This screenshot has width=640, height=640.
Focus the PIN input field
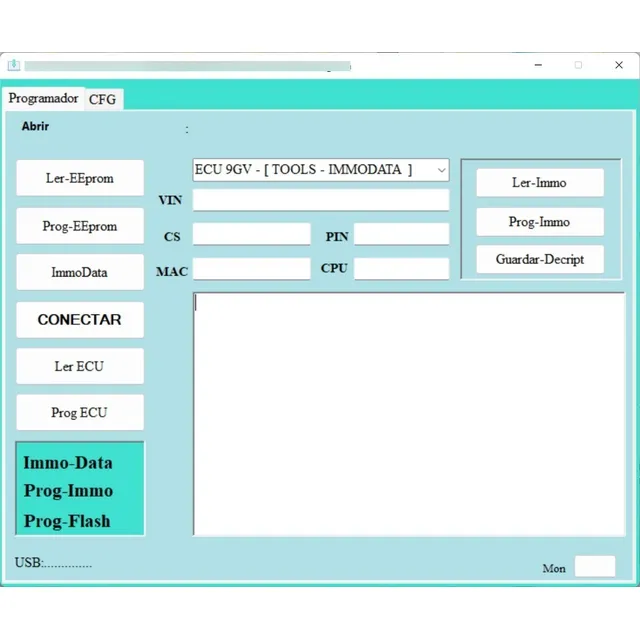click(402, 234)
